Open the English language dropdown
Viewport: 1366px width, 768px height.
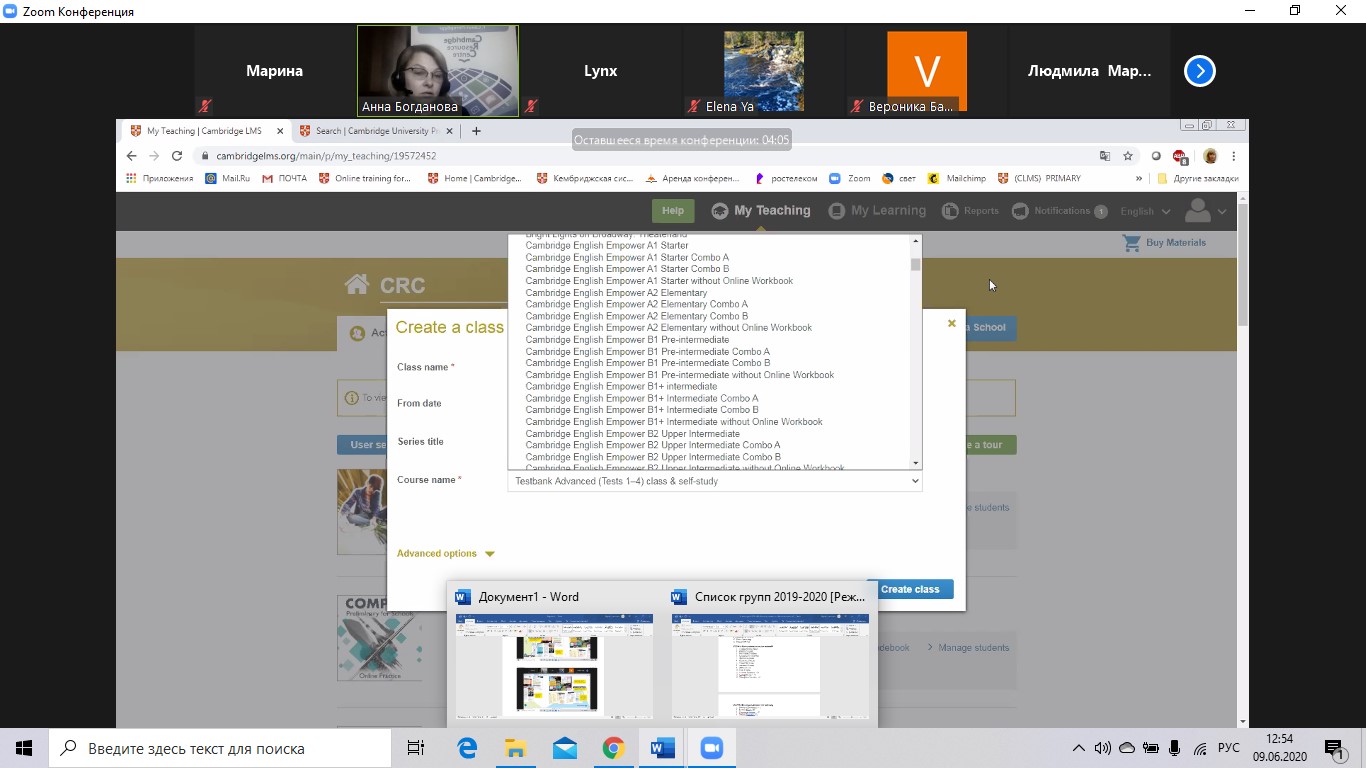click(x=1146, y=211)
